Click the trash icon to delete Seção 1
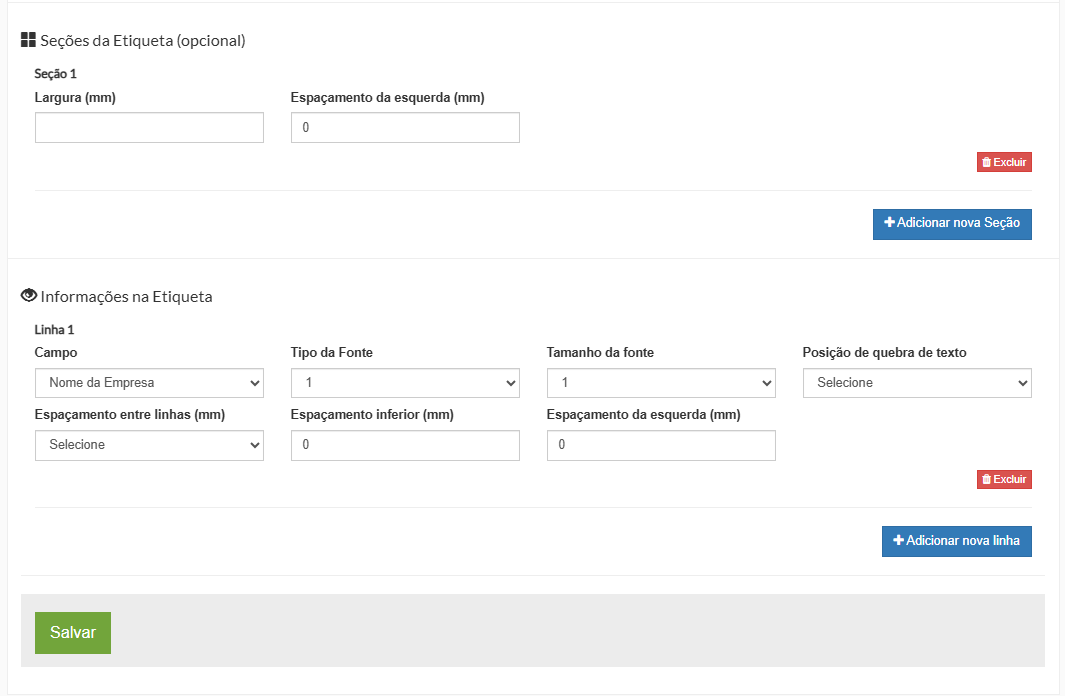Screen dimensions: 1065x696 (x=986, y=162)
